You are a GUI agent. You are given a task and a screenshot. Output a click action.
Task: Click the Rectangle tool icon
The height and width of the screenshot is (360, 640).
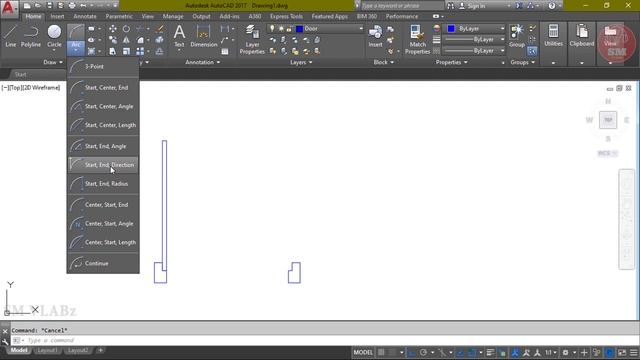pyautogui.click(x=91, y=29)
